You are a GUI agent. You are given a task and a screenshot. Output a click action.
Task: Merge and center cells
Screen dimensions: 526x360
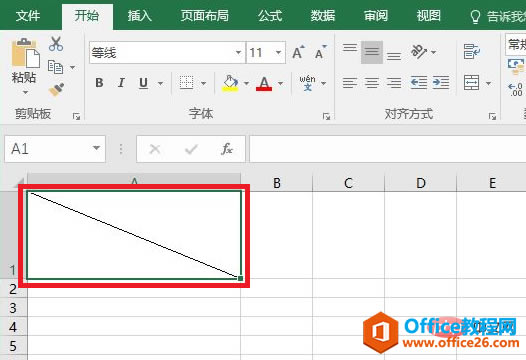[x=471, y=83]
